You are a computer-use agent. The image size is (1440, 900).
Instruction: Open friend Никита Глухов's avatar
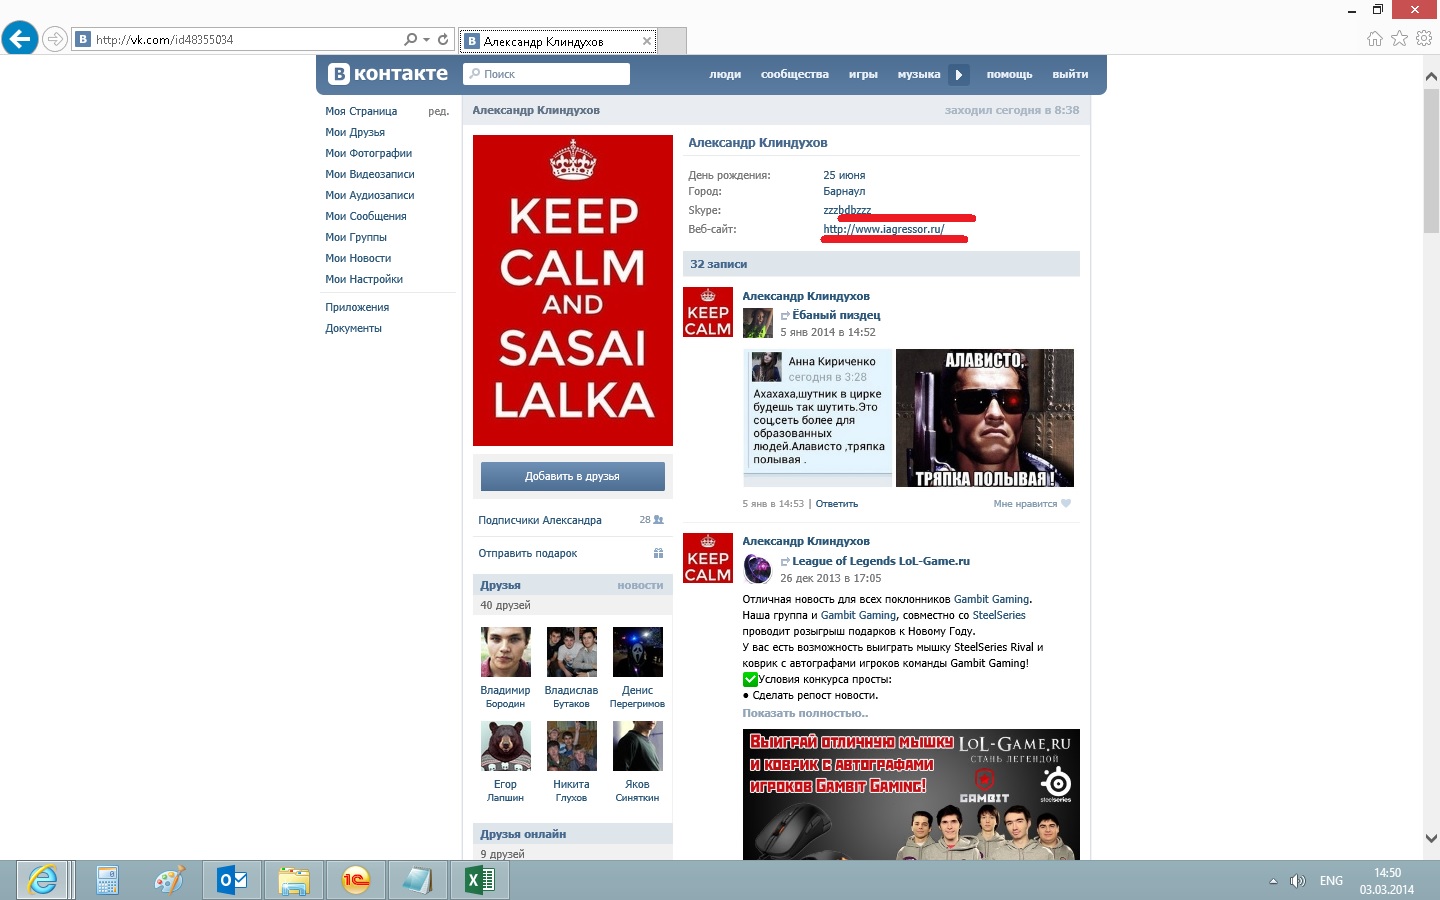tap(571, 746)
